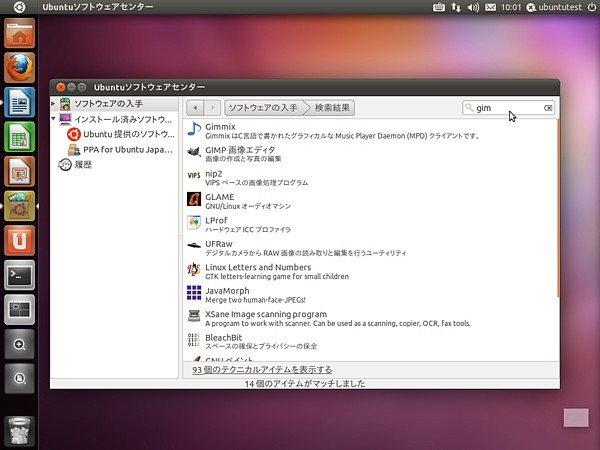Screen dimensions: 600x450
Task: Click the LProf color profiler icon
Action: 194,223
